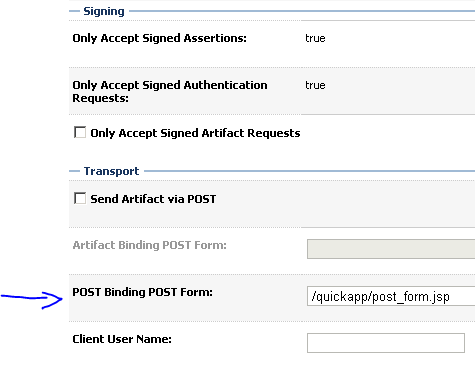The height and width of the screenshot is (371, 475).
Task: Click the true value for Signed Assertions
Action: click(315, 38)
